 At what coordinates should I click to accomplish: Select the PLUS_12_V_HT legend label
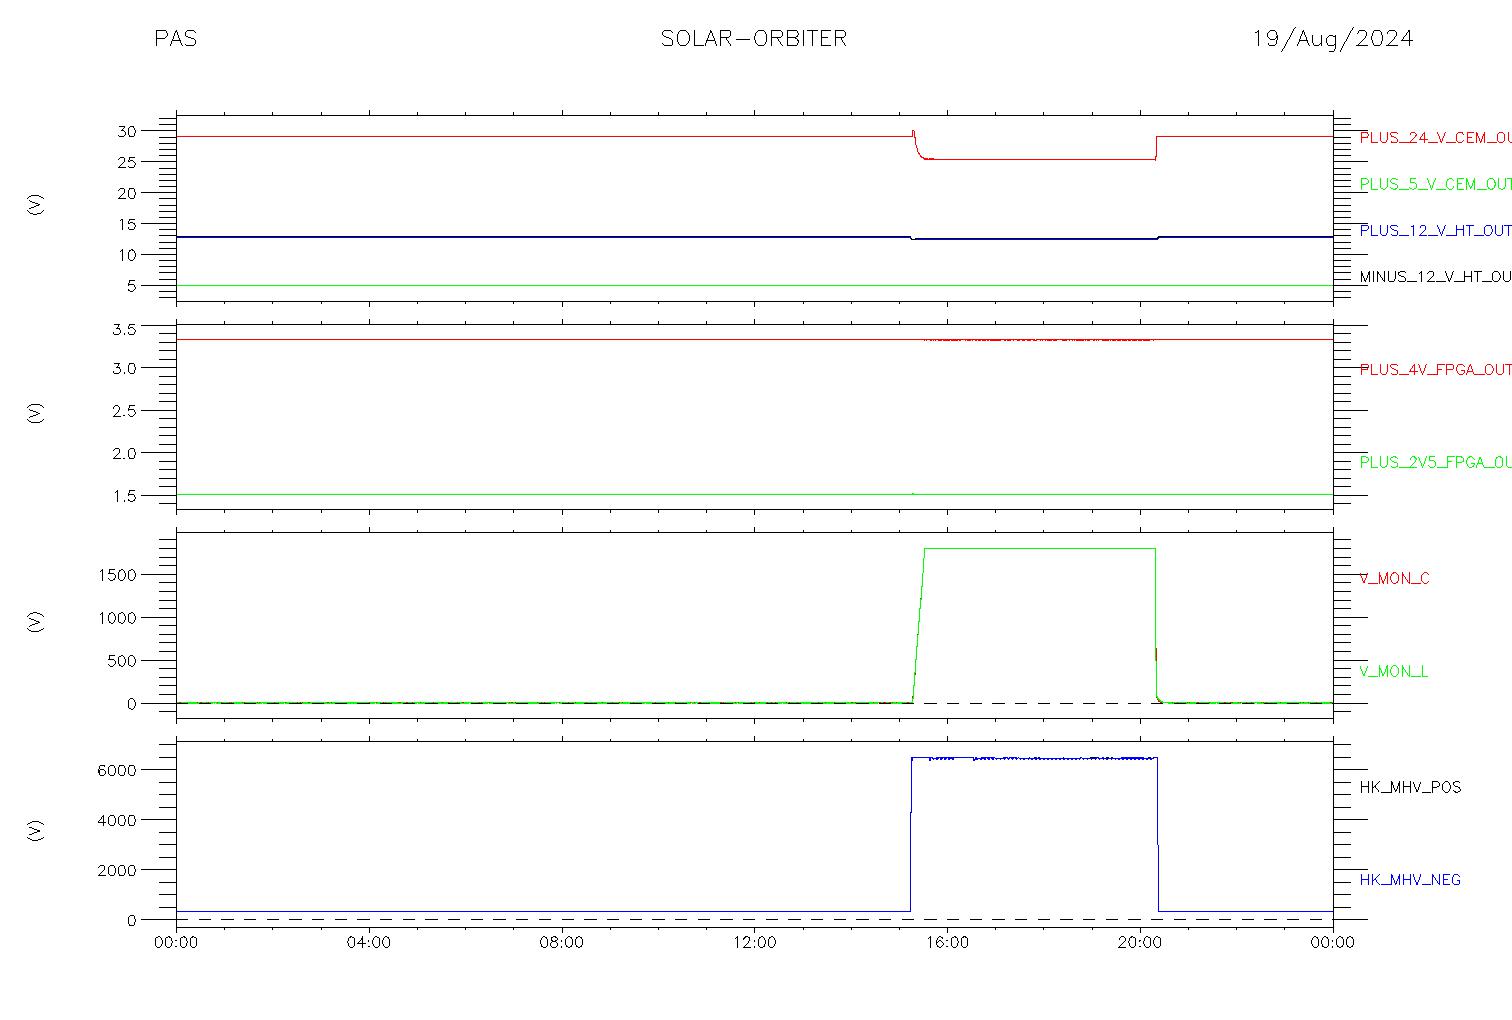click(1435, 230)
